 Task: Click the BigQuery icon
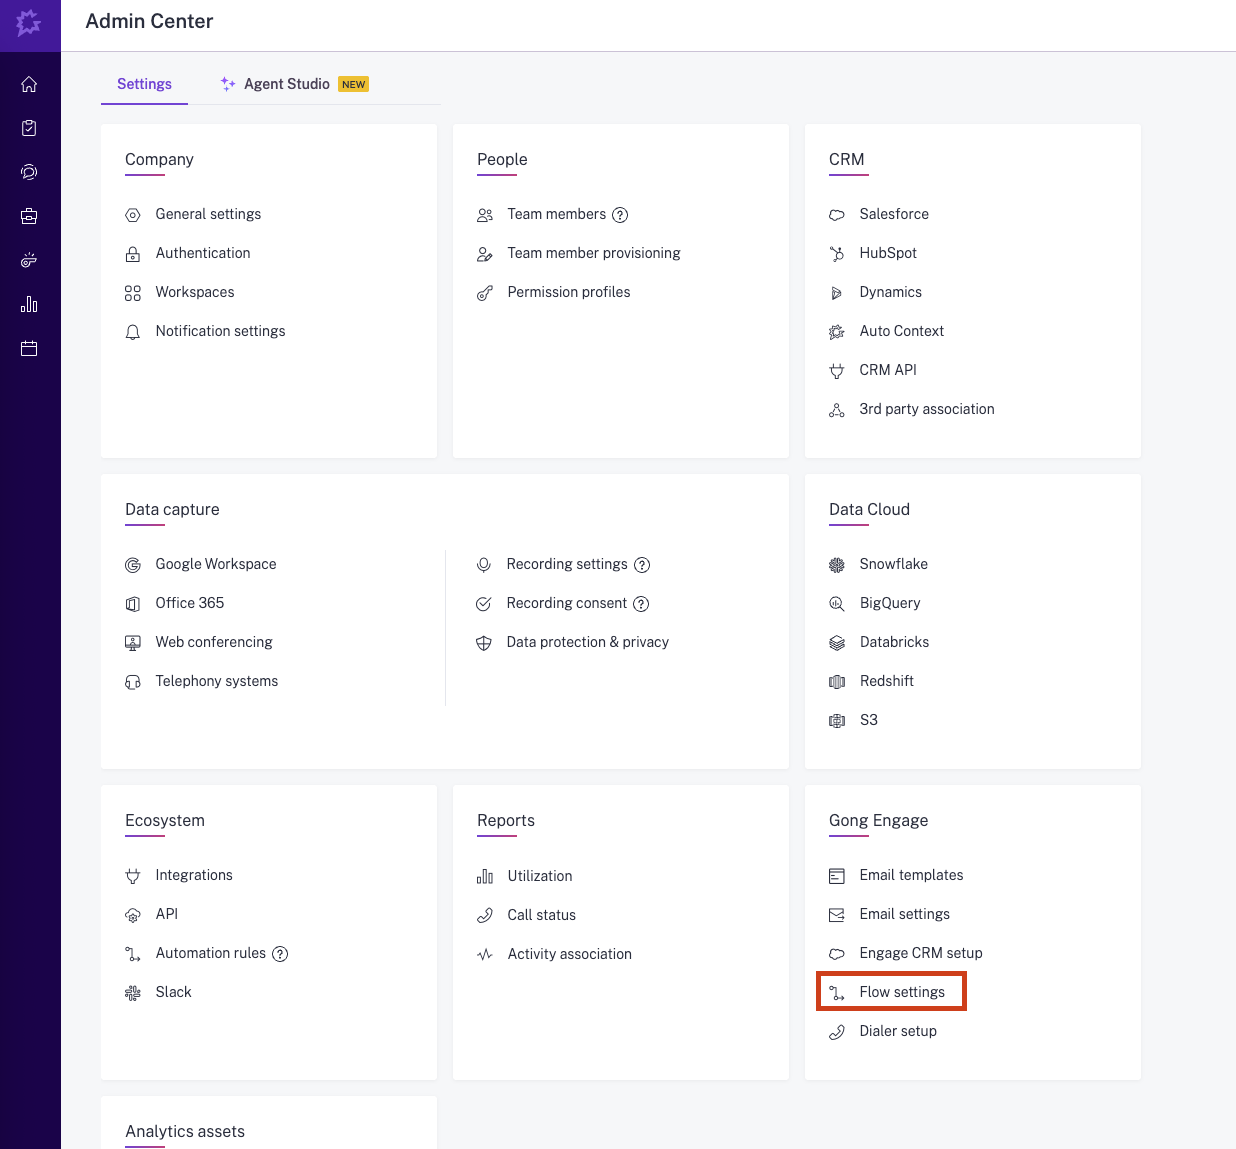coord(837,604)
